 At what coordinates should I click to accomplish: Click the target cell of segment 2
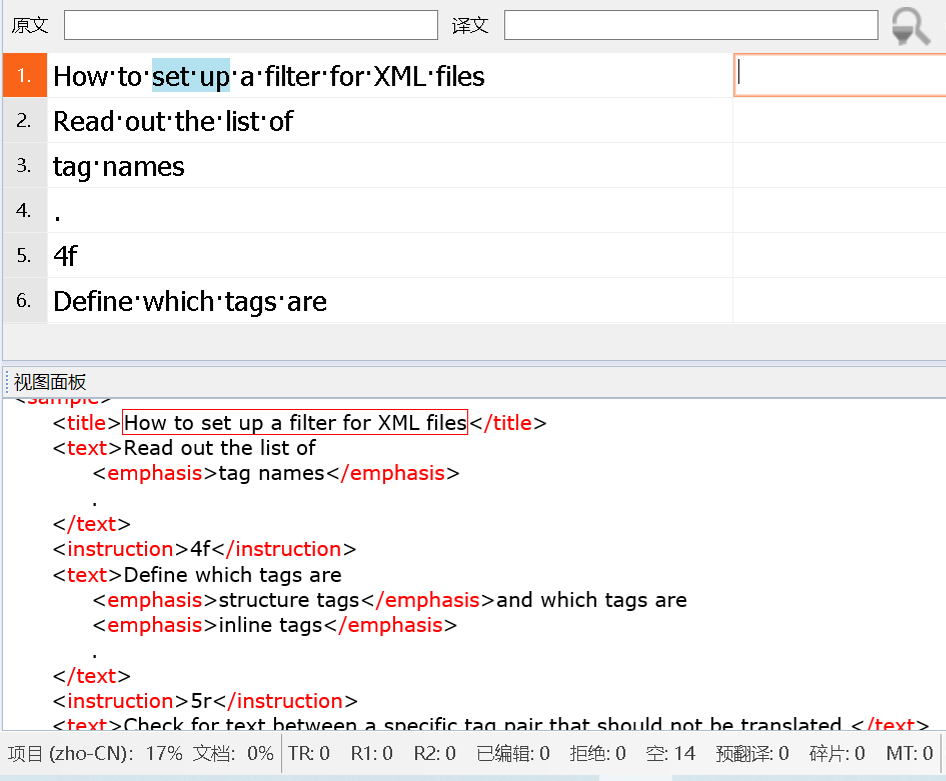(x=840, y=120)
